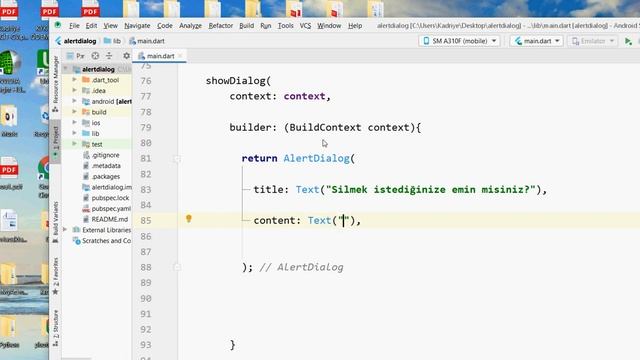Expand the build folder arrow
This screenshot has height=360, width=640.
click(x=74, y=112)
